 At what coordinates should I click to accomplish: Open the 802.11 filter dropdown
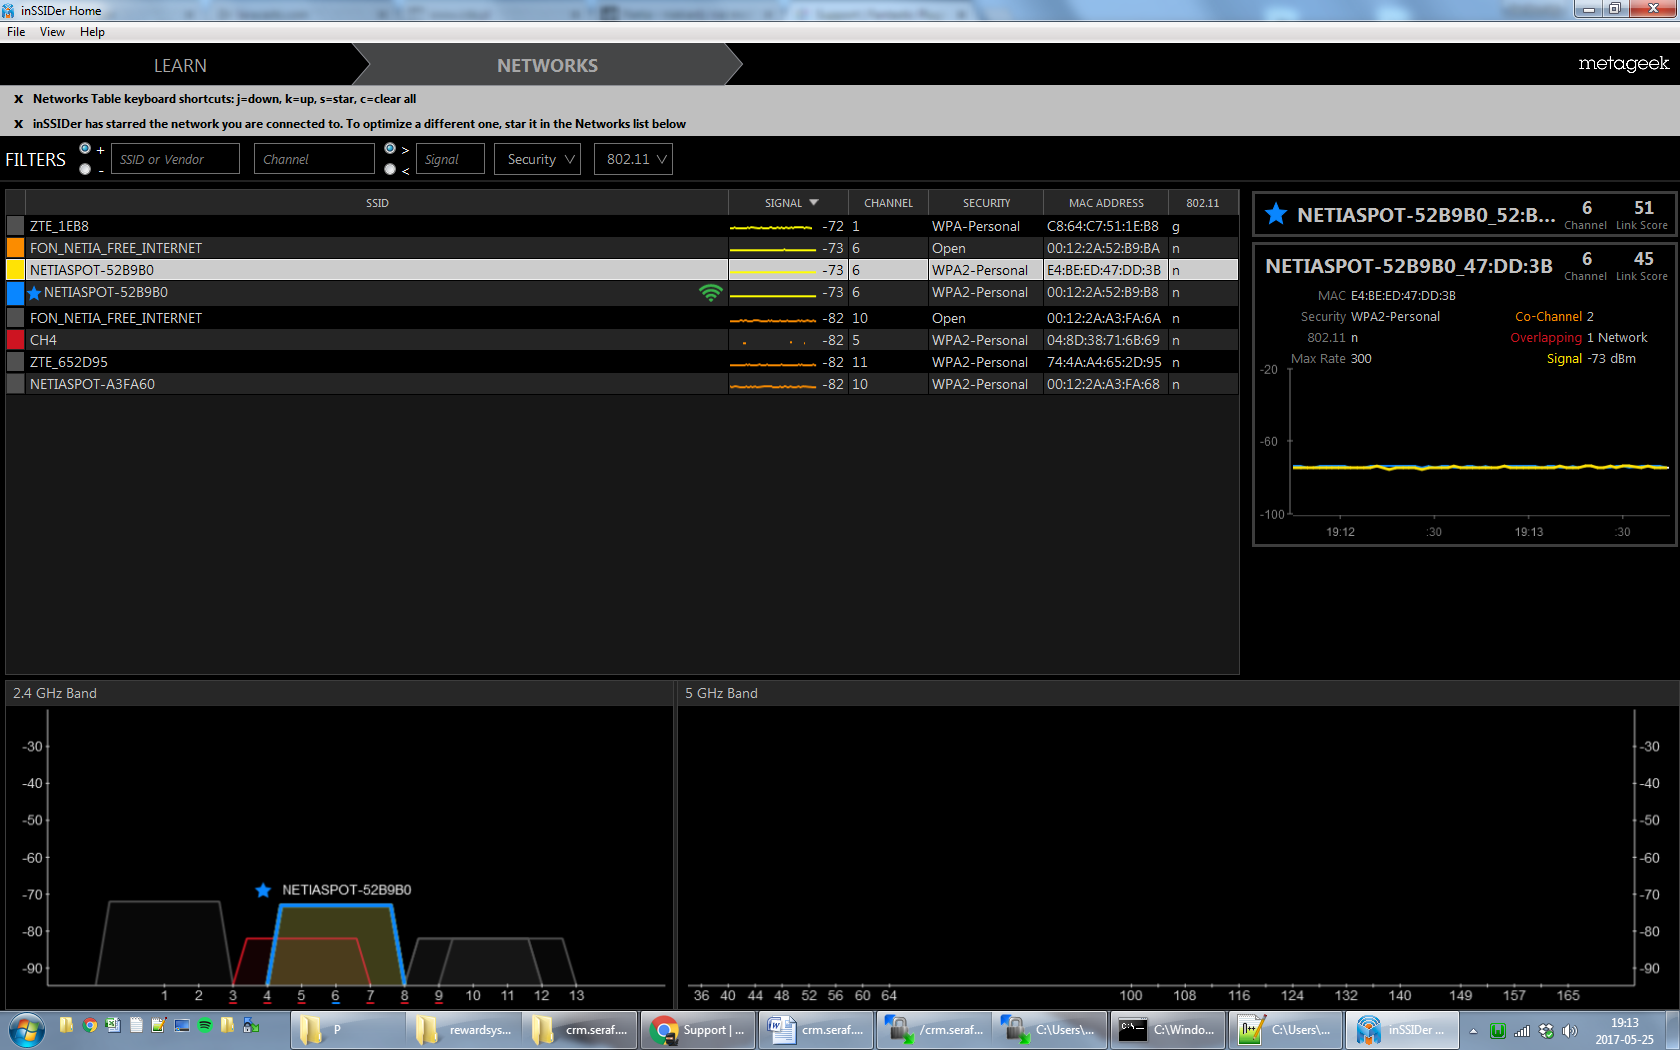(633, 159)
